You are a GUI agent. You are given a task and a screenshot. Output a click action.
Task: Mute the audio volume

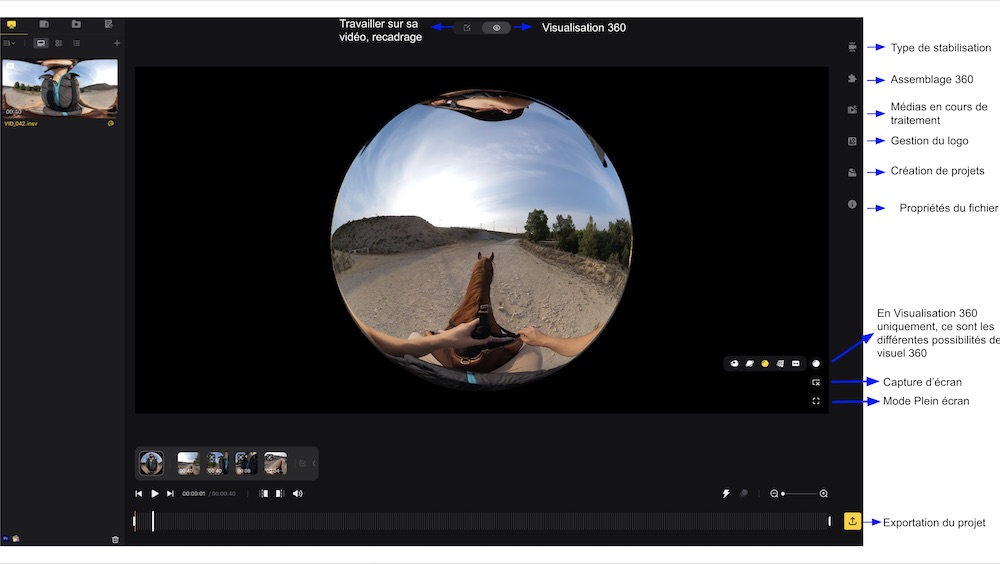[298, 493]
